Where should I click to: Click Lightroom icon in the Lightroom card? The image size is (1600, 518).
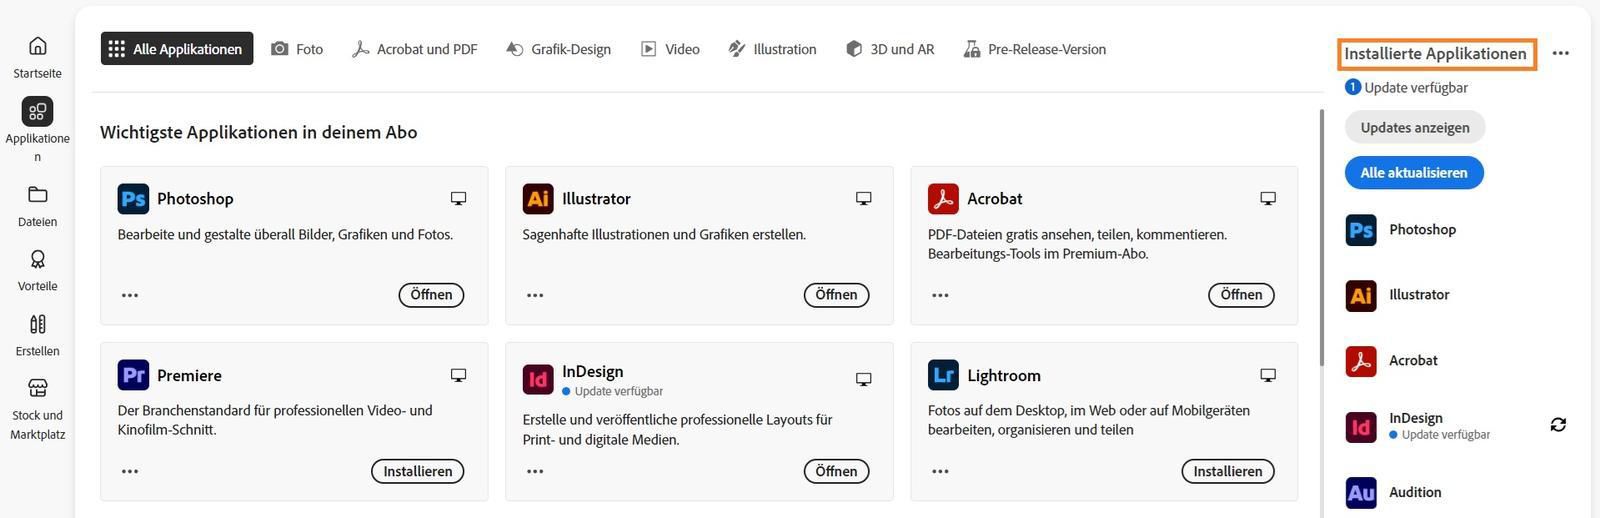coord(943,375)
